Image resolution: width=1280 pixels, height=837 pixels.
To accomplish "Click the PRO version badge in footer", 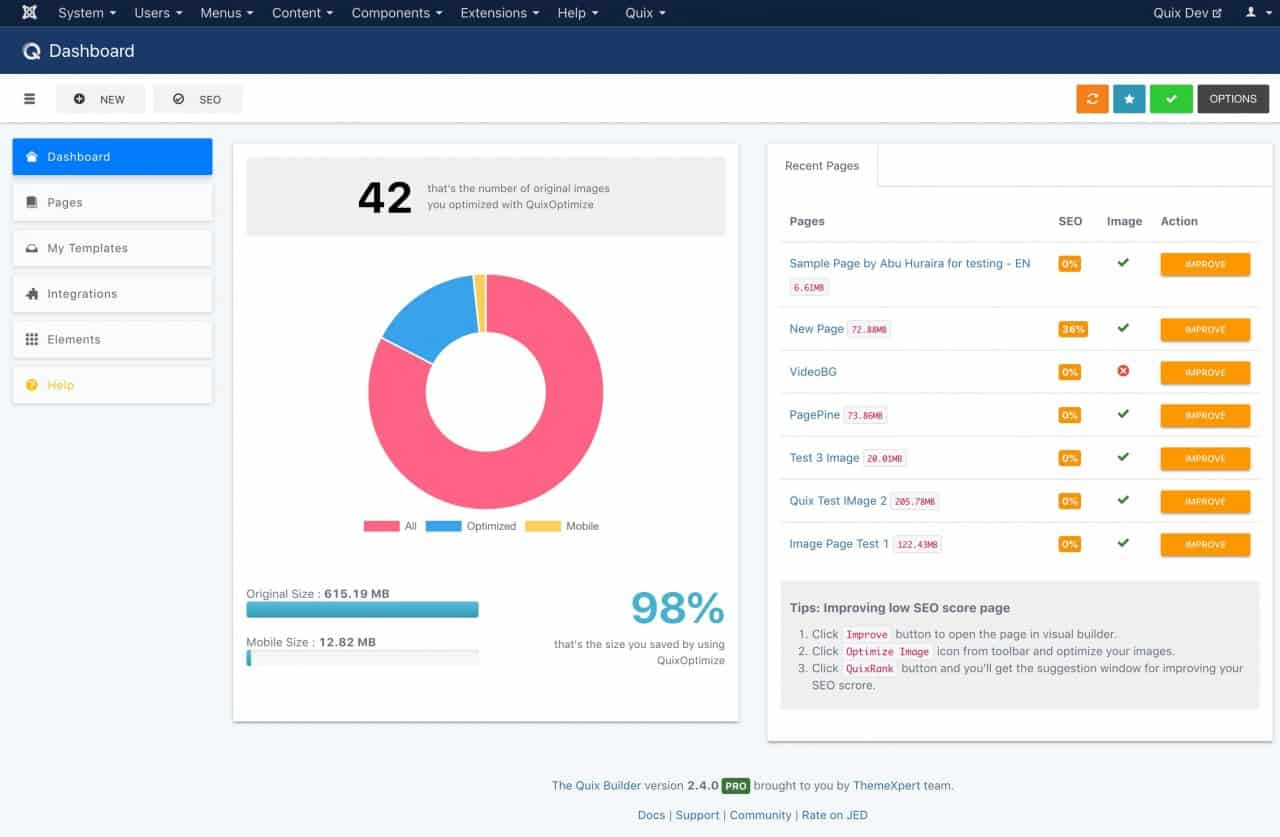I will tap(736, 786).
